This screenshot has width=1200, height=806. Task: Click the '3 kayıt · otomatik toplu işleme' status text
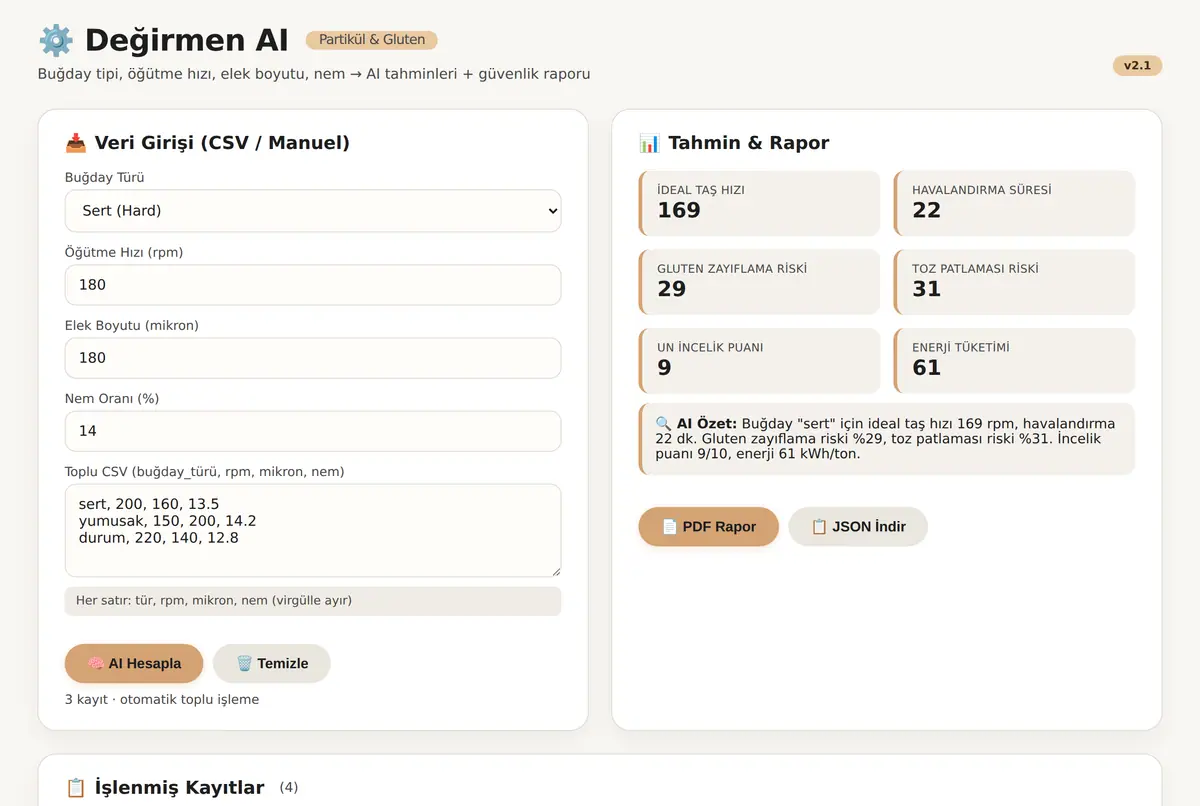pyautogui.click(x=162, y=700)
